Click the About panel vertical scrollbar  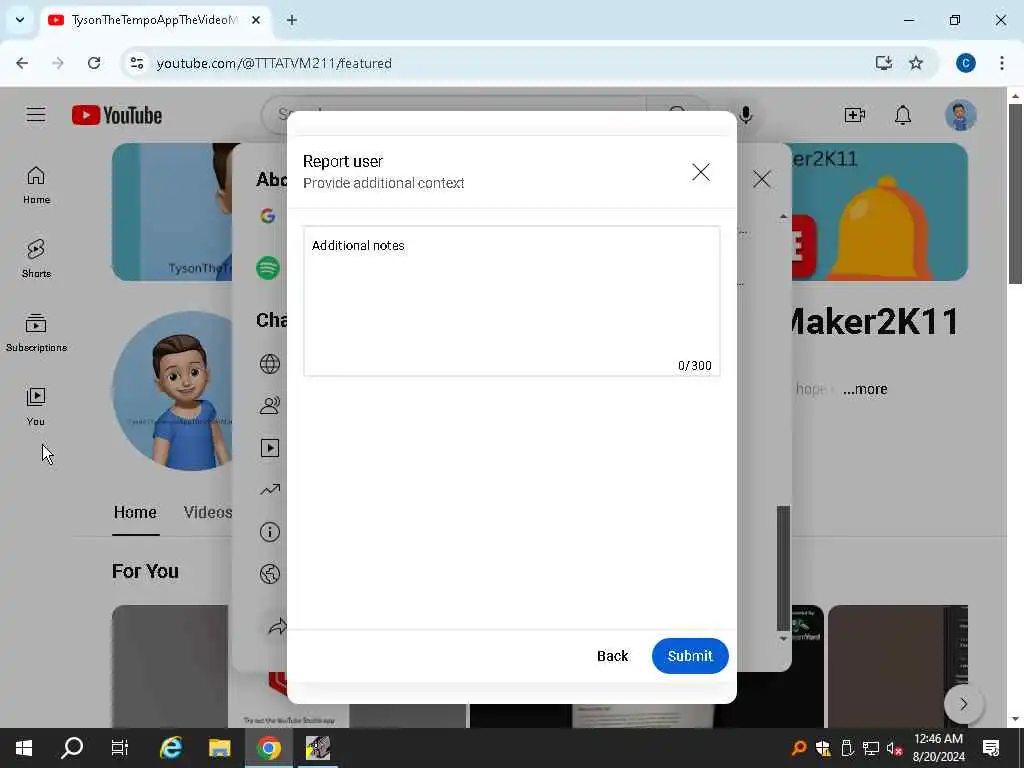[x=783, y=568]
